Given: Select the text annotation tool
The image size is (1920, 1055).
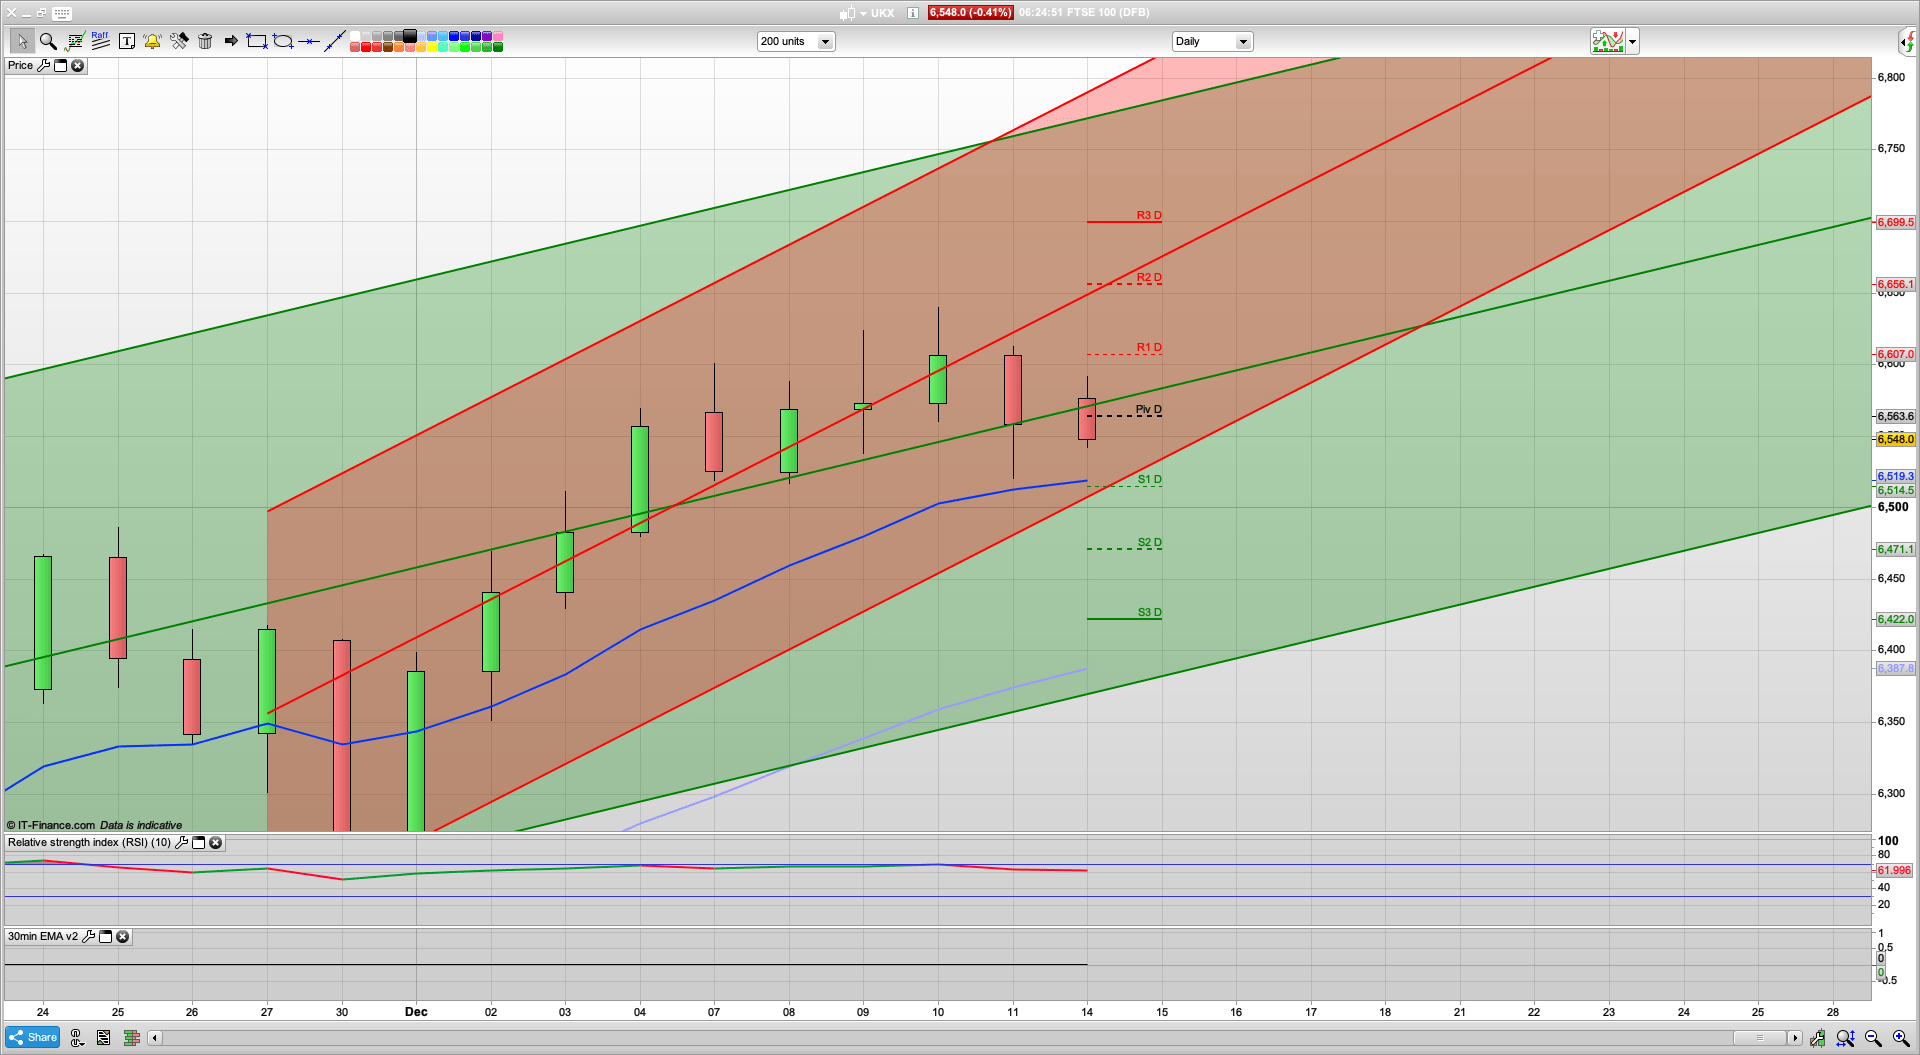Looking at the screenshot, I should point(127,41).
